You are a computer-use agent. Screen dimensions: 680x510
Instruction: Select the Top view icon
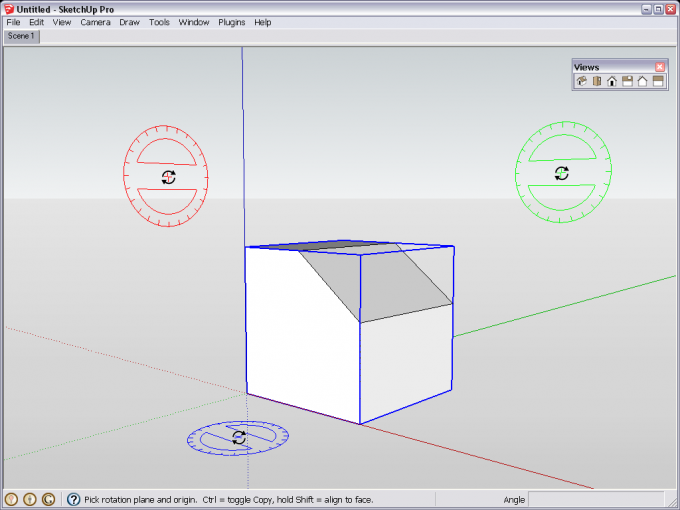596,82
